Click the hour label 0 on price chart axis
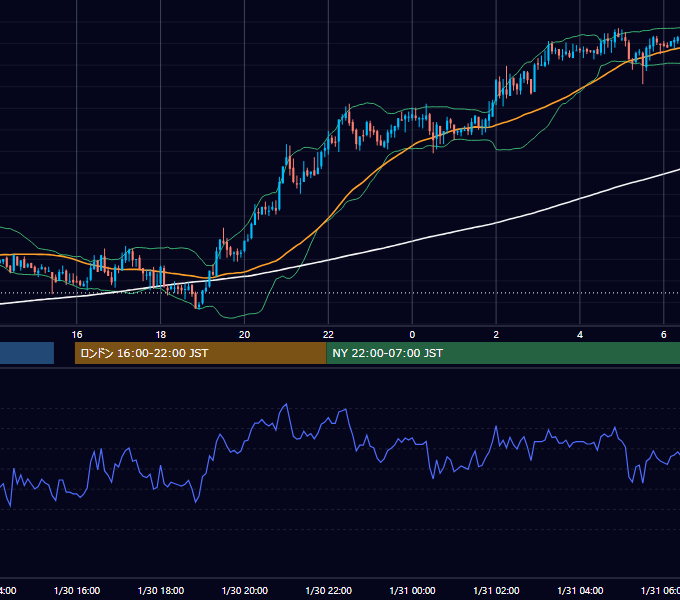The width and height of the screenshot is (680, 600). click(412, 335)
